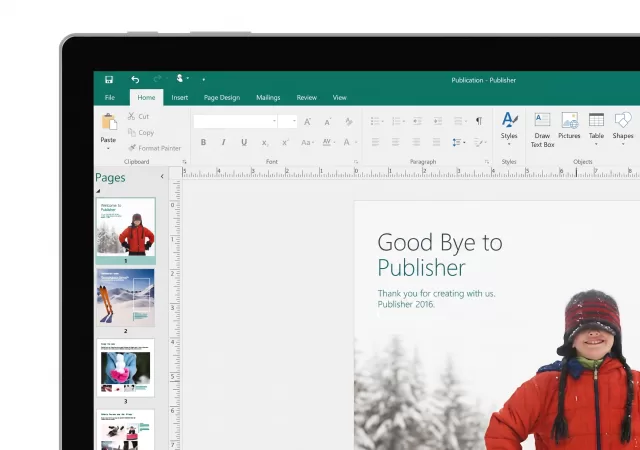640x450 pixels.
Task: Toggle Superscript formatting
Action: point(285,142)
